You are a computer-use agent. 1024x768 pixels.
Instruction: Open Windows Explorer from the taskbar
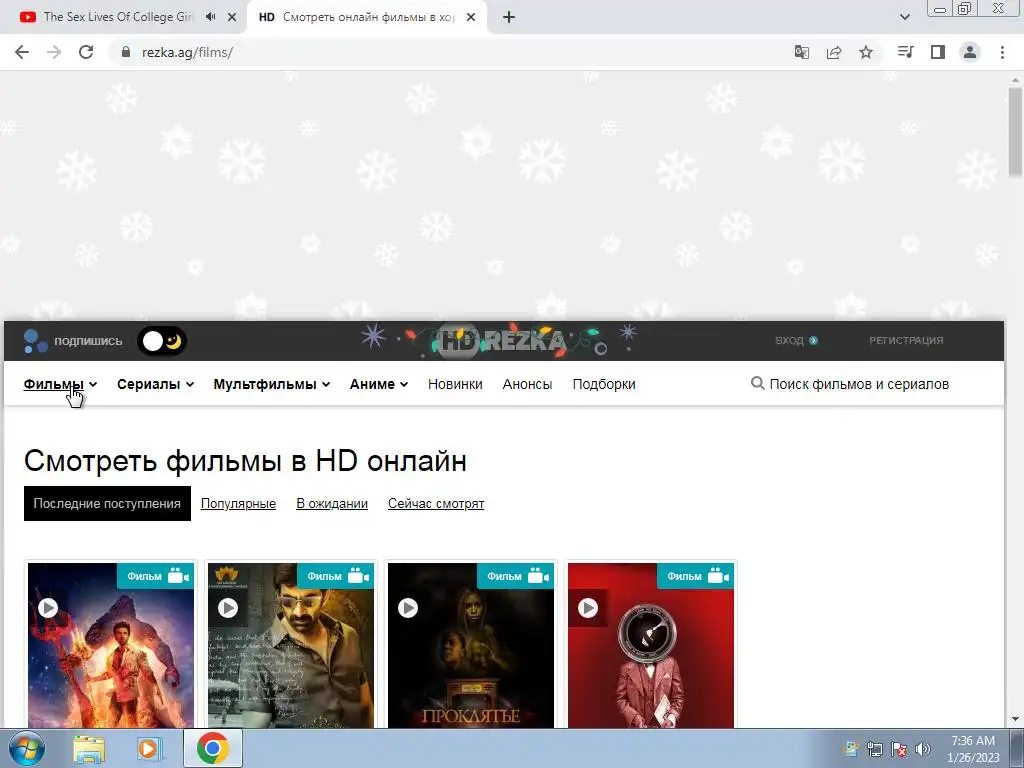click(89, 748)
